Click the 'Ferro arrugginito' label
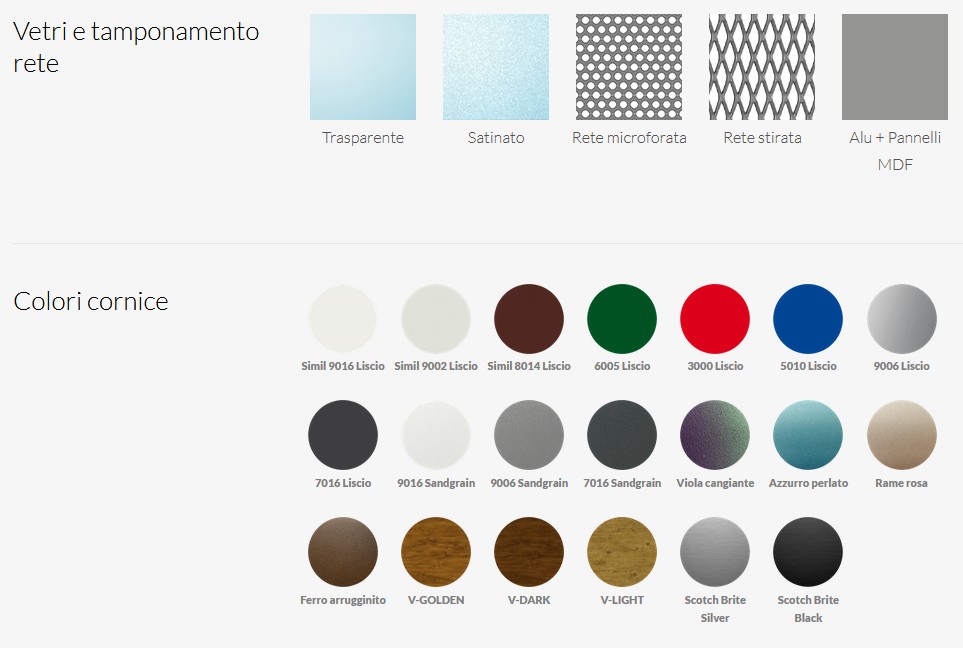This screenshot has width=963, height=648. 343,600
